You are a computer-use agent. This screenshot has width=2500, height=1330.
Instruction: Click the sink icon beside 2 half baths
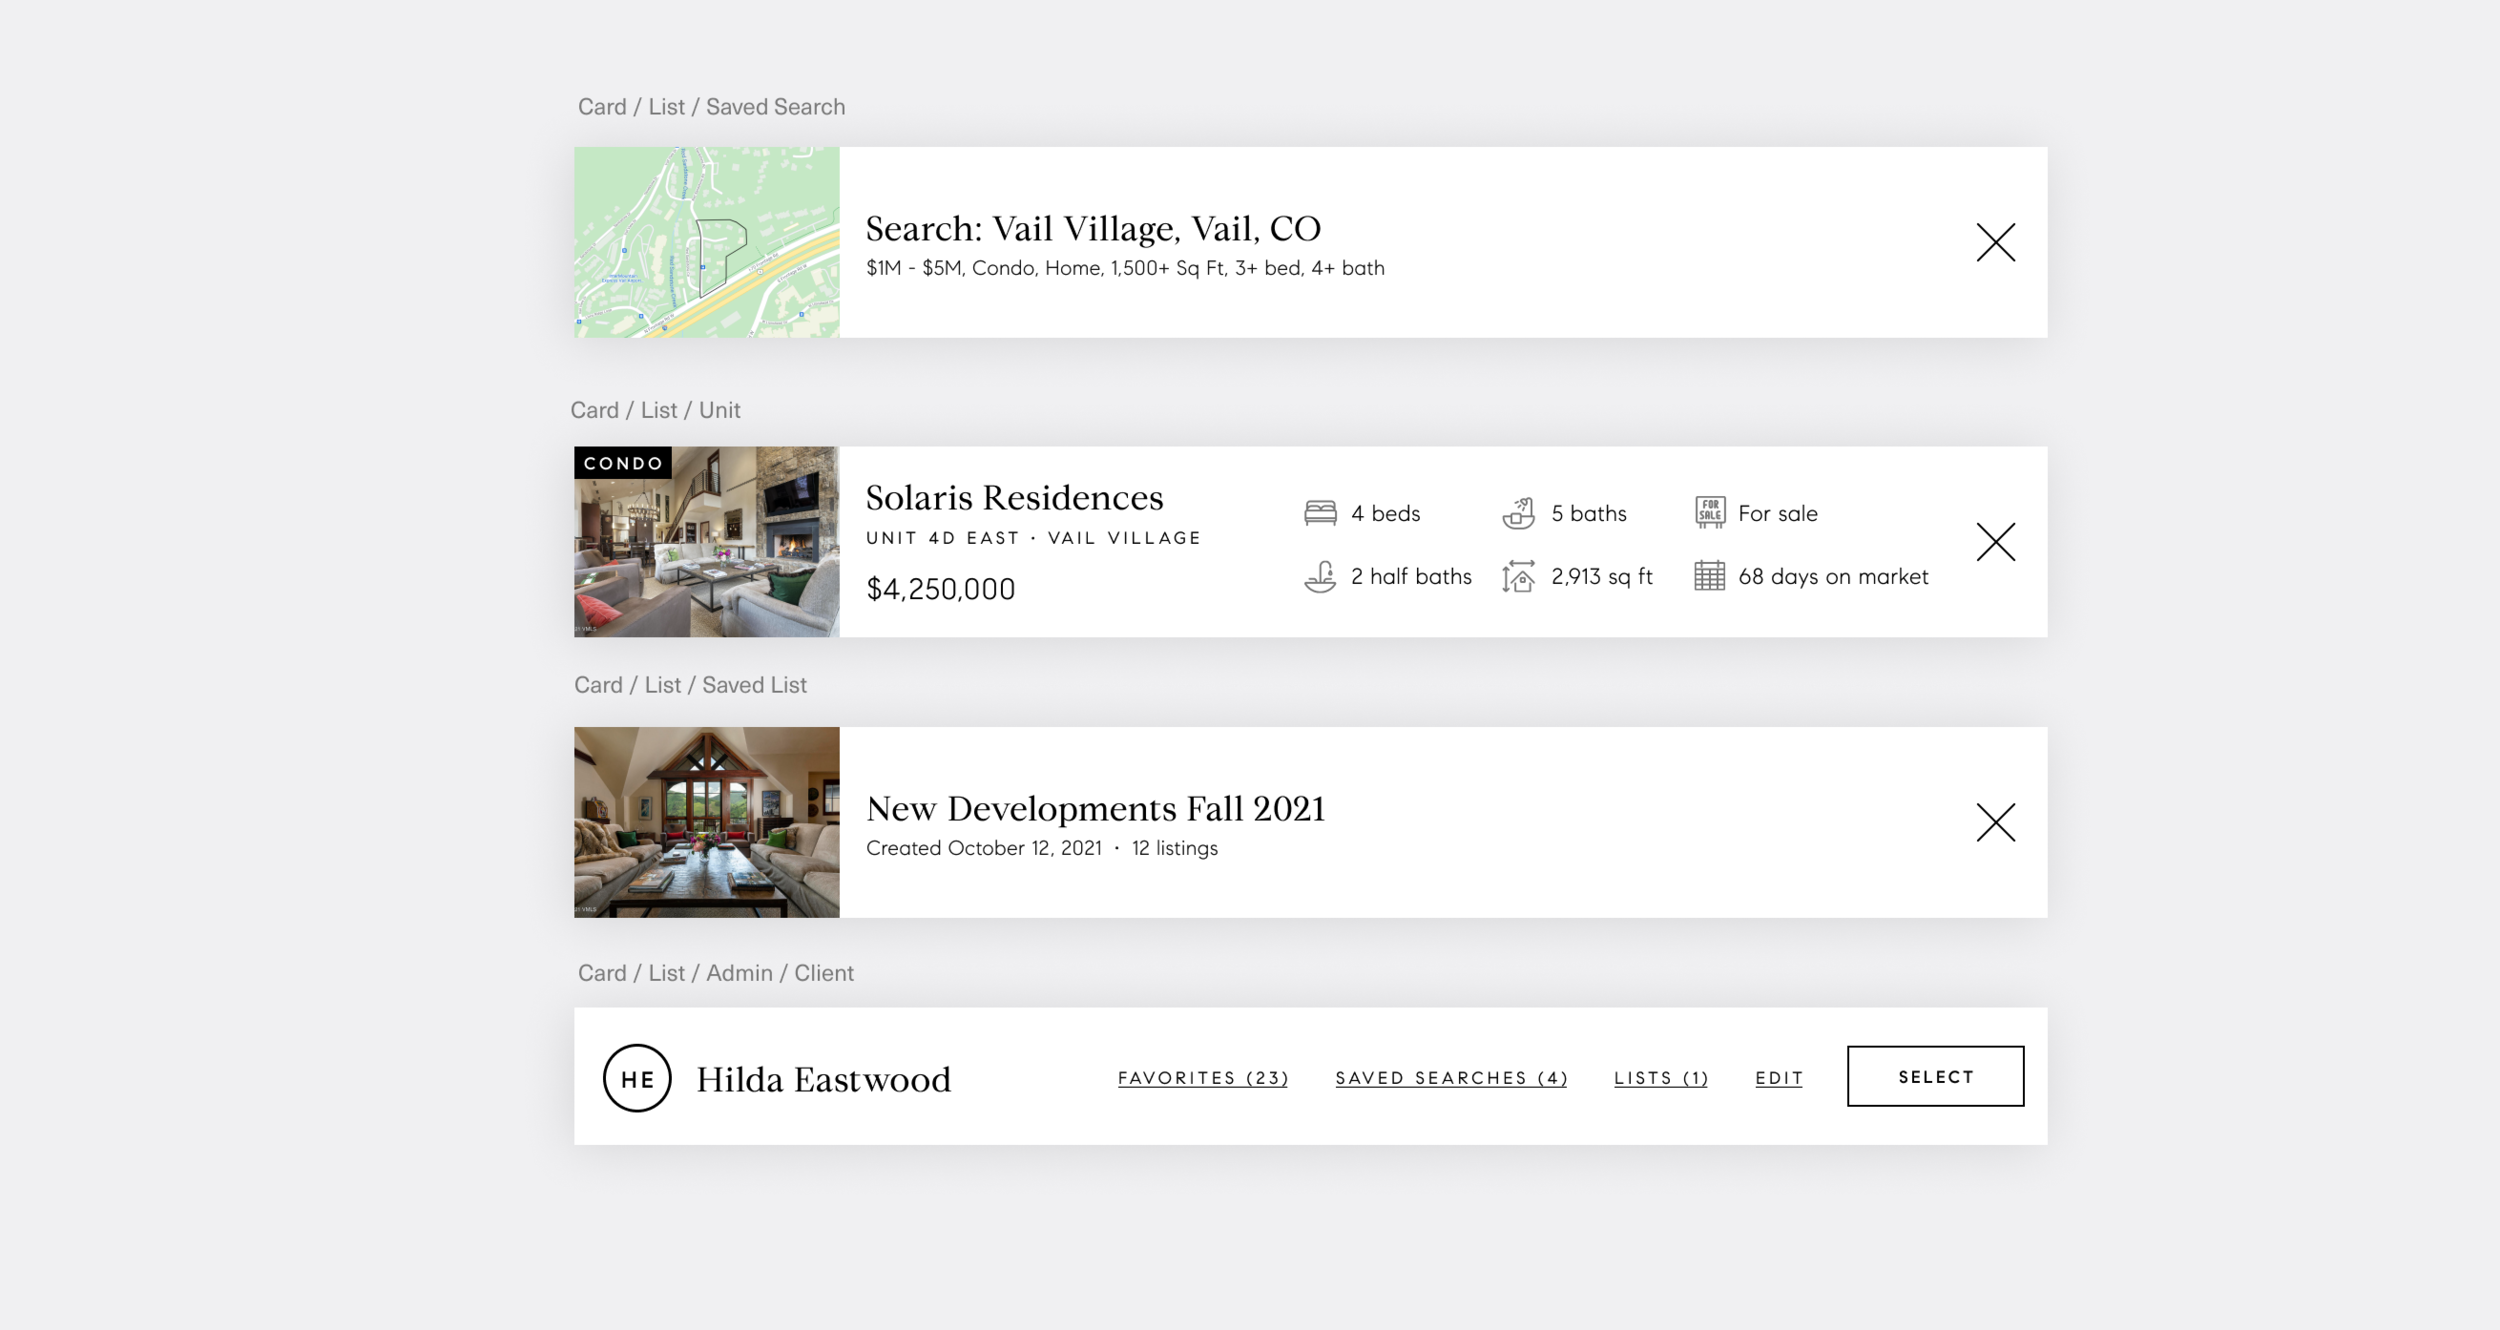pyautogui.click(x=1320, y=577)
